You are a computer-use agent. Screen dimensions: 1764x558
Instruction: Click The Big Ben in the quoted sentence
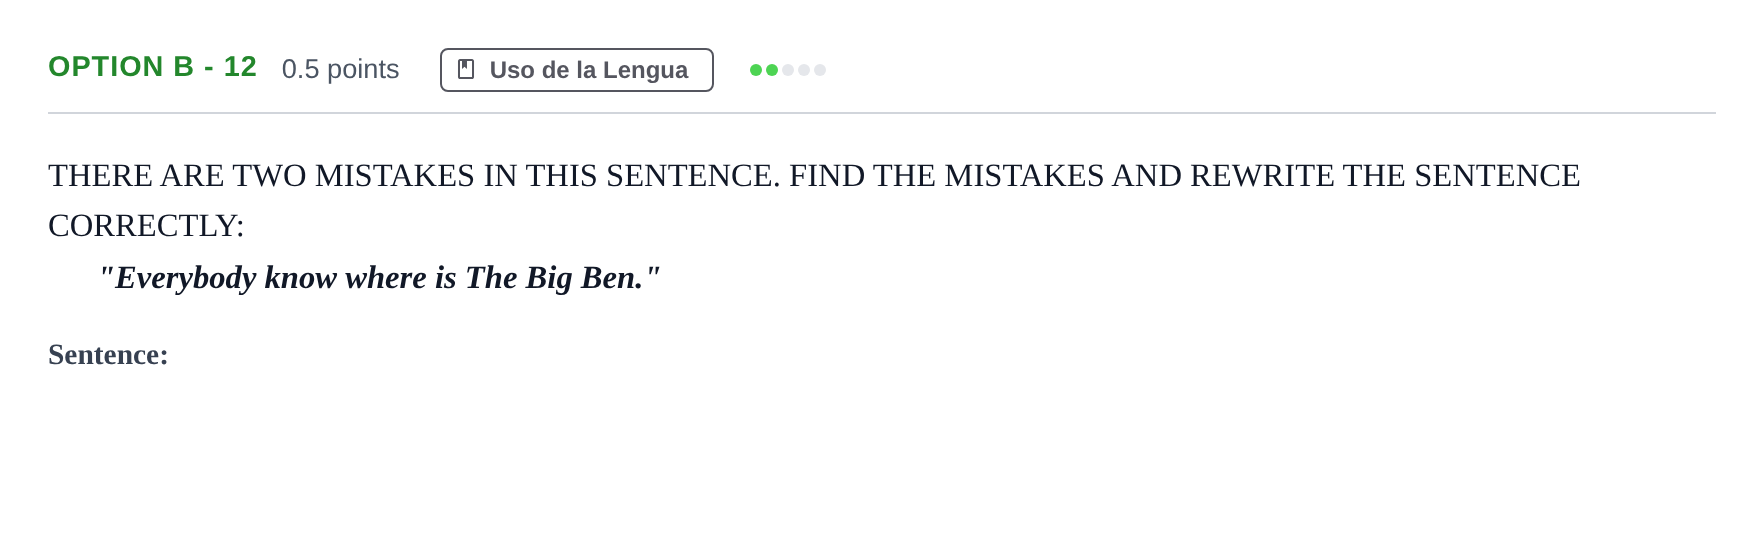(x=554, y=278)
